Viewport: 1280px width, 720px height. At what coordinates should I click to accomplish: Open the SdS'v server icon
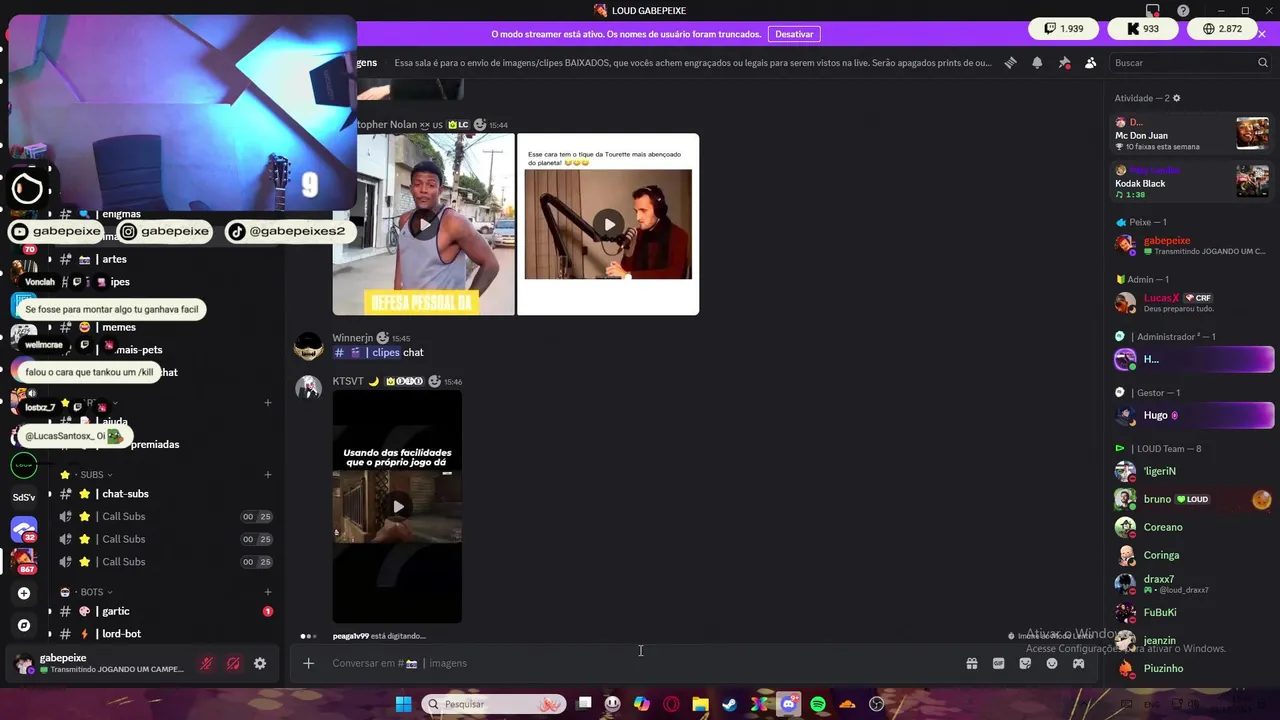click(x=24, y=497)
